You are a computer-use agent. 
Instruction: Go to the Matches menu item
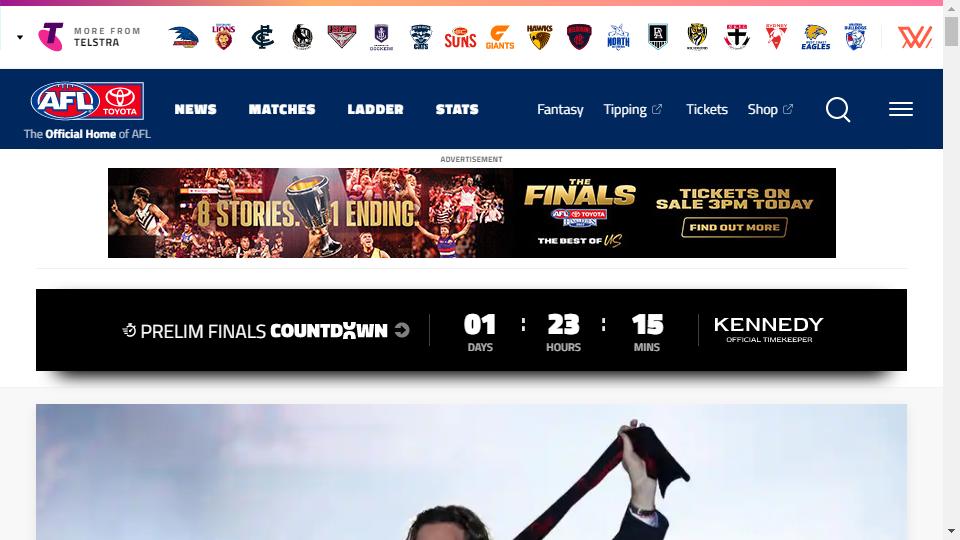(282, 109)
